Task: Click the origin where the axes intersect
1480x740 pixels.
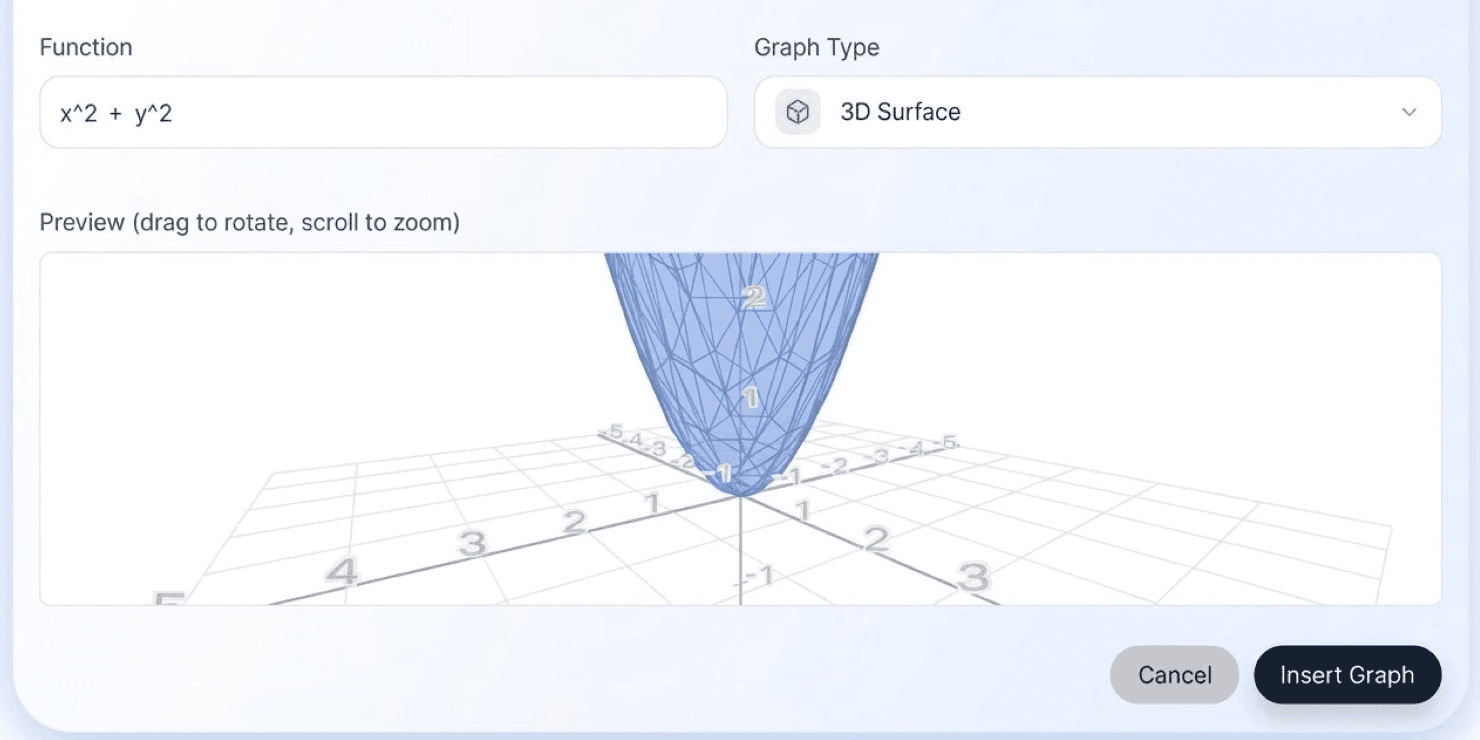Action: [x=740, y=494]
